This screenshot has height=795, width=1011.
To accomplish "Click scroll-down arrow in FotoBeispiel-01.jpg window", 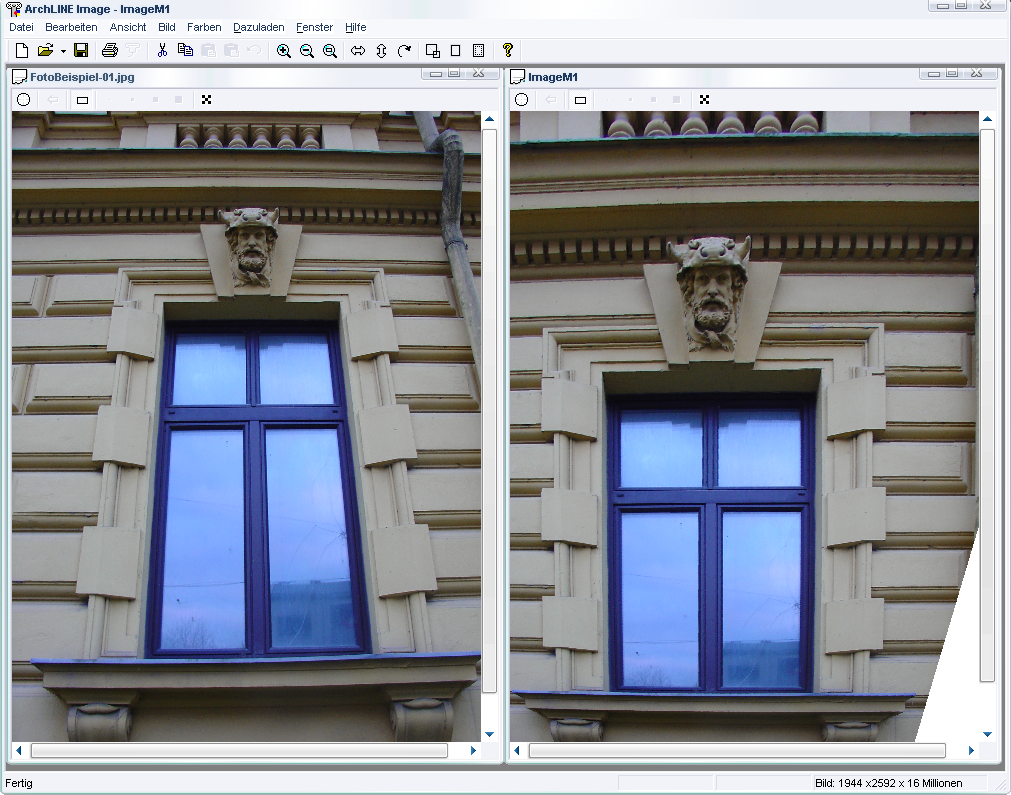I will 489,734.
